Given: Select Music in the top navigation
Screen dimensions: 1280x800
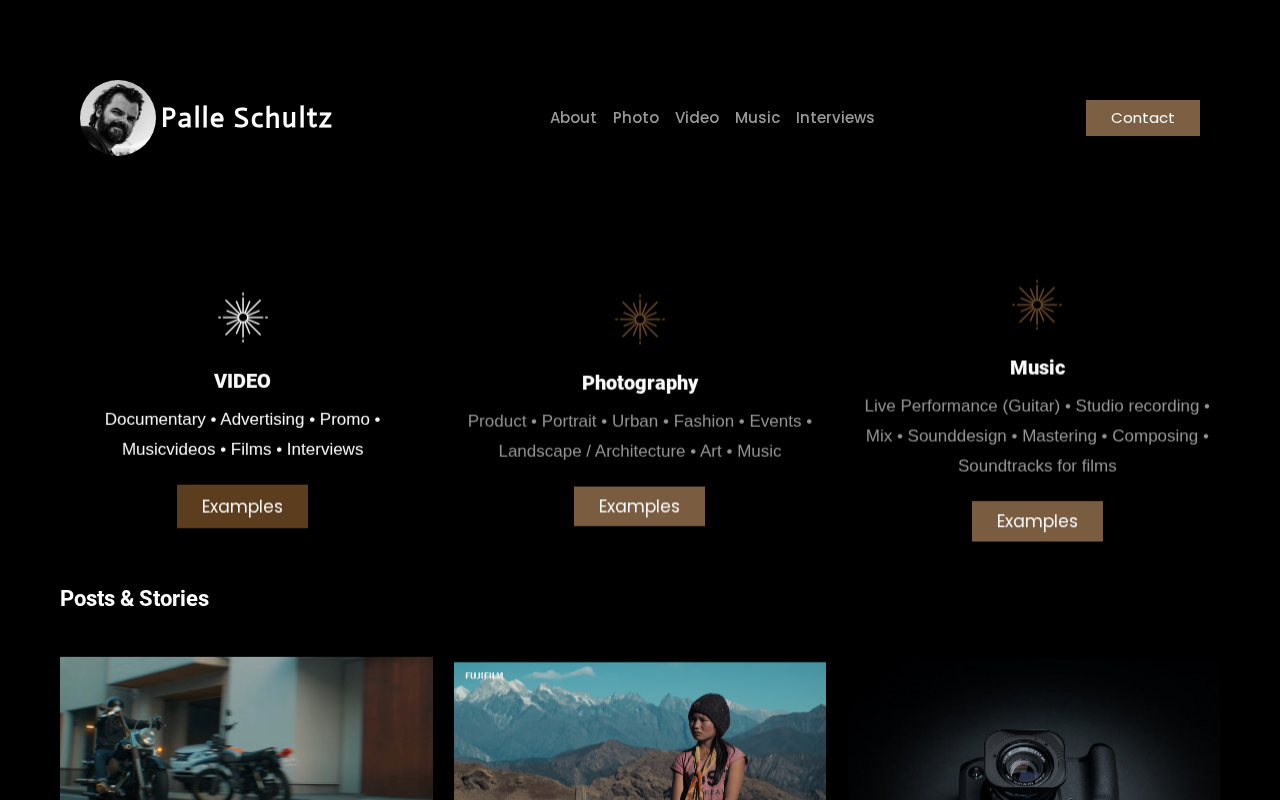Looking at the screenshot, I should click(757, 118).
